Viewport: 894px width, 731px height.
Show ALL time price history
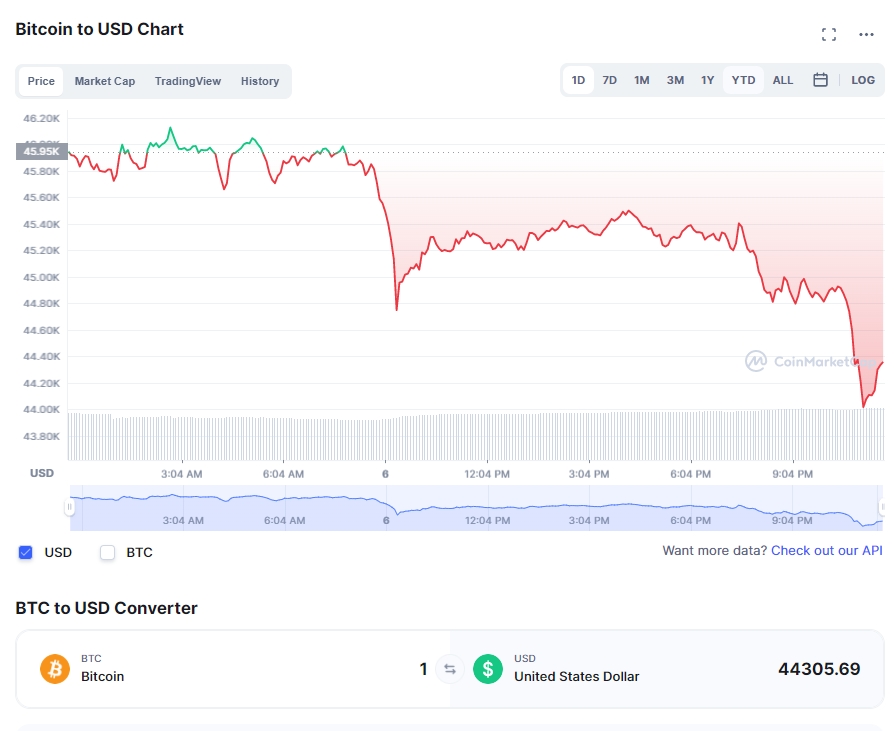click(783, 80)
